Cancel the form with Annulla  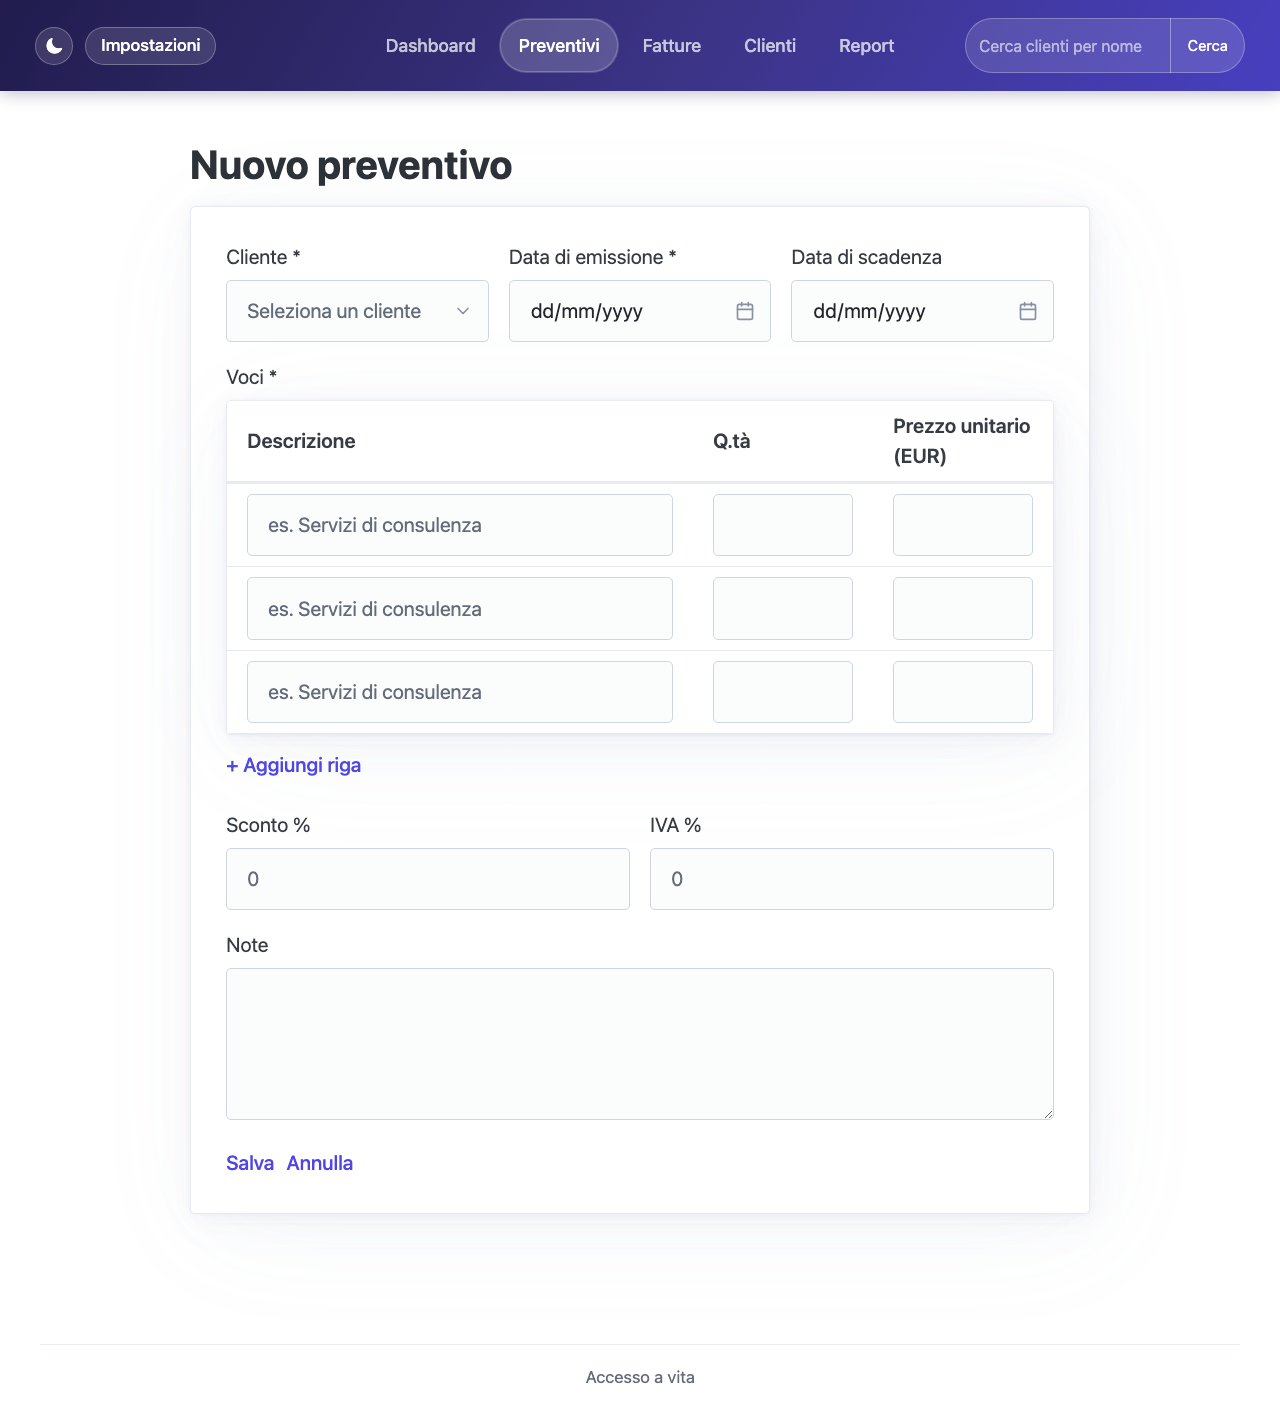click(320, 1163)
